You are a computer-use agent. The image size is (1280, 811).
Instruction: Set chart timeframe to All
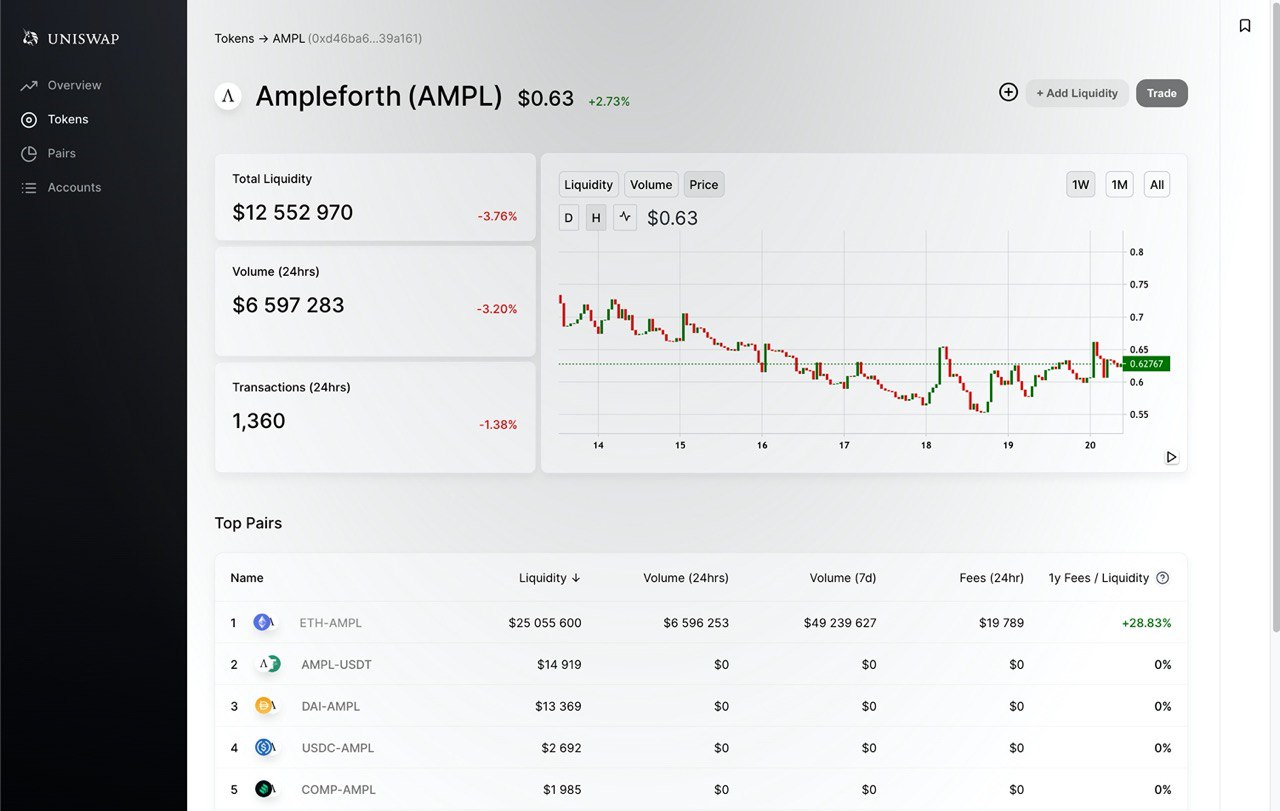click(x=1157, y=184)
